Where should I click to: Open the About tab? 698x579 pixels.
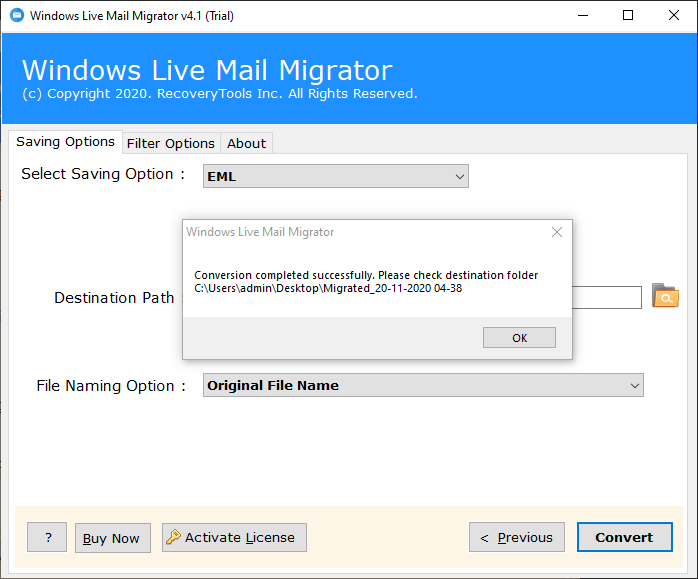coord(246,143)
